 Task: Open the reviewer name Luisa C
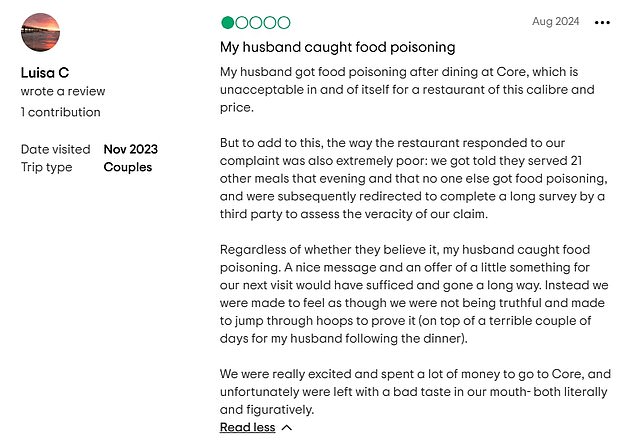click(45, 73)
